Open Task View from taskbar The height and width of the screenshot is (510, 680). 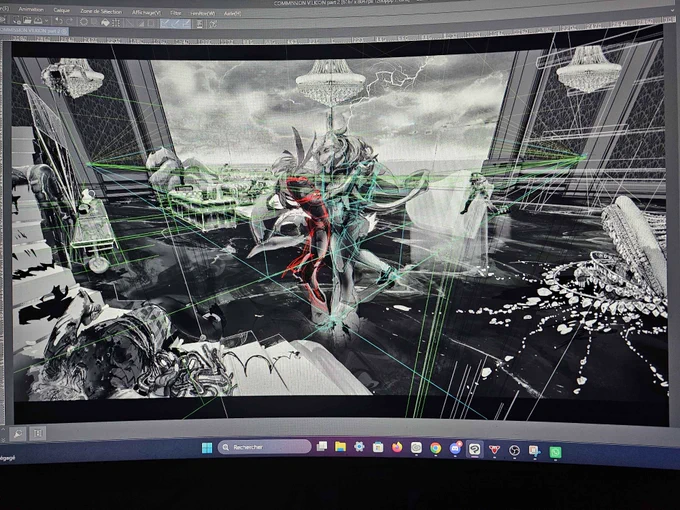[x=321, y=446]
